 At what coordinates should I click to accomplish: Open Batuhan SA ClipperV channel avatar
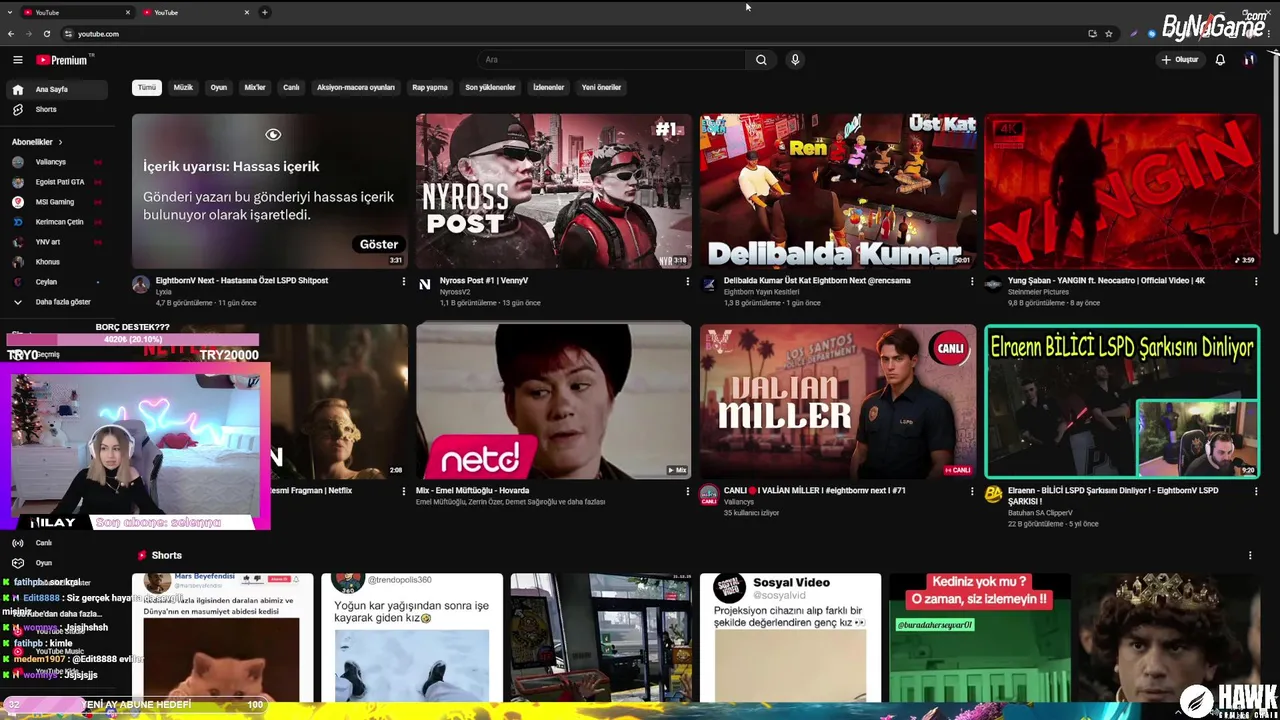pyautogui.click(x=993, y=494)
